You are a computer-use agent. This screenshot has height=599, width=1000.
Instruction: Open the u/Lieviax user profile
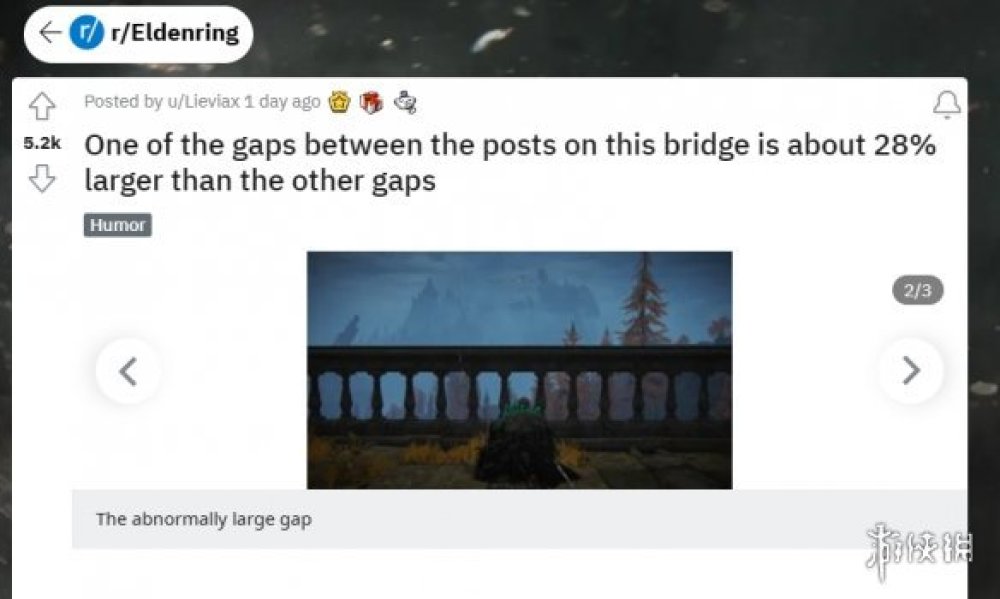click(x=203, y=101)
